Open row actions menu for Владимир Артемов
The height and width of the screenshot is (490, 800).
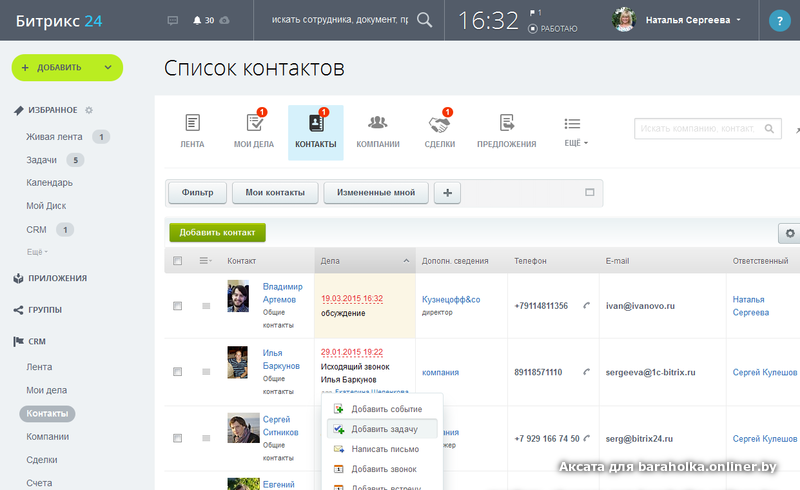206,306
